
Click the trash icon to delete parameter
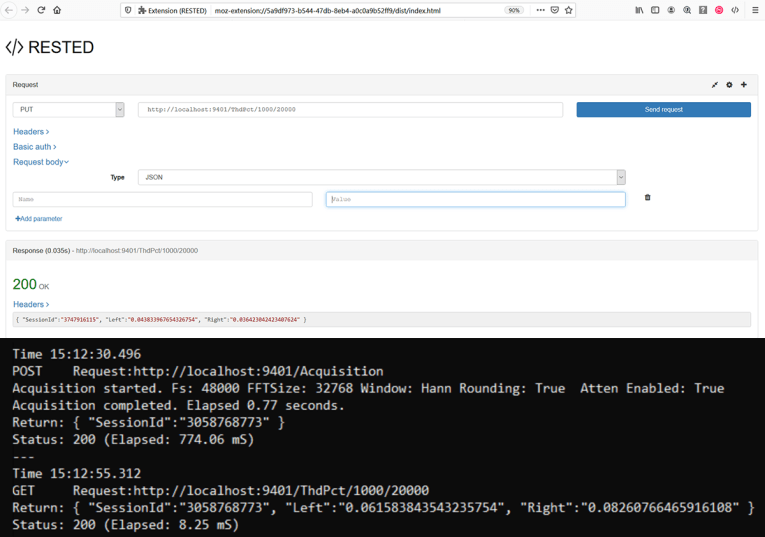pos(647,198)
